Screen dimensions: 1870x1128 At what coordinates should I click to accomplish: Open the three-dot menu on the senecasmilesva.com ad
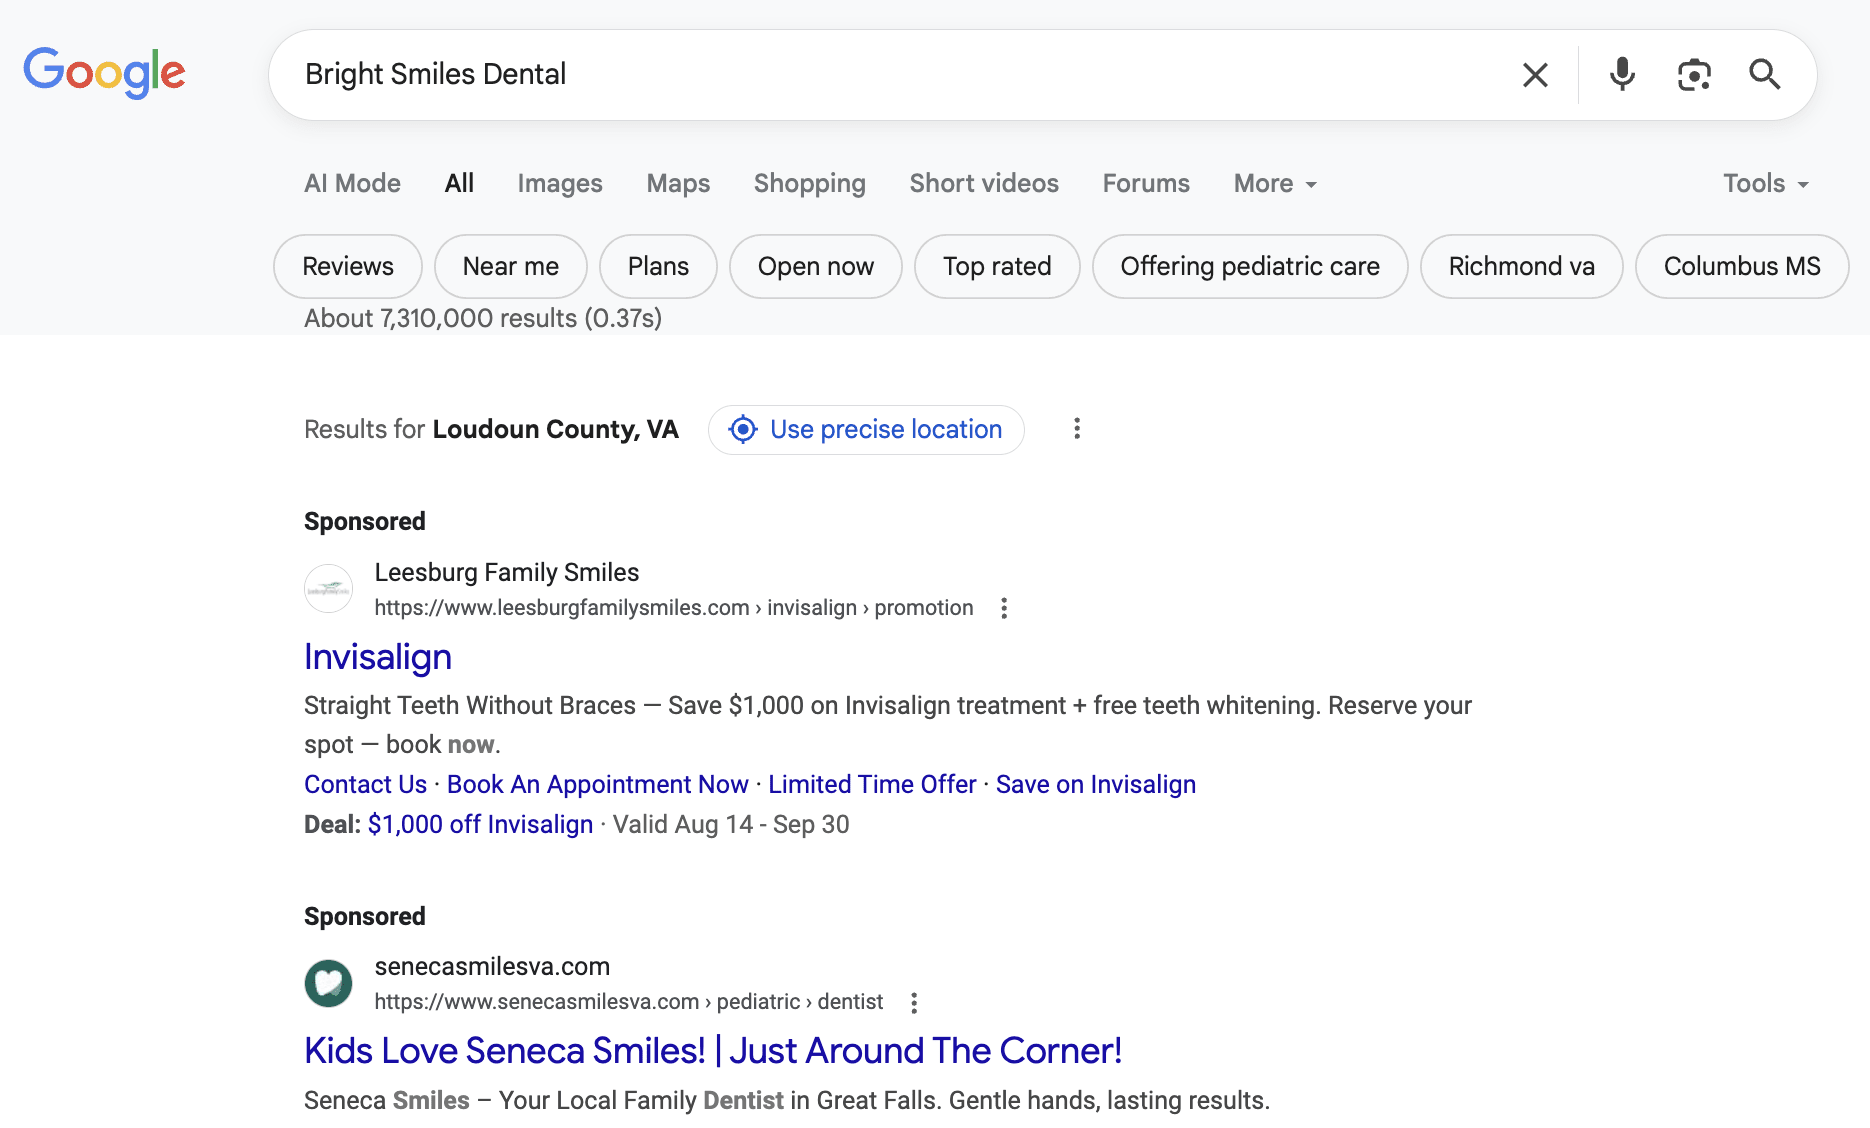click(914, 1003)
